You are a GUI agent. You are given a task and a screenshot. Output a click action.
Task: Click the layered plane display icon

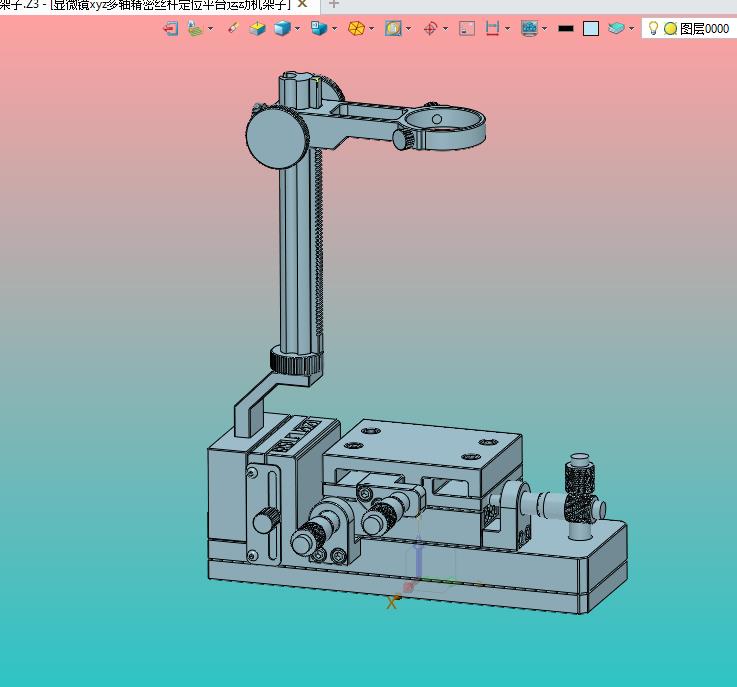(x=196, y=29)
